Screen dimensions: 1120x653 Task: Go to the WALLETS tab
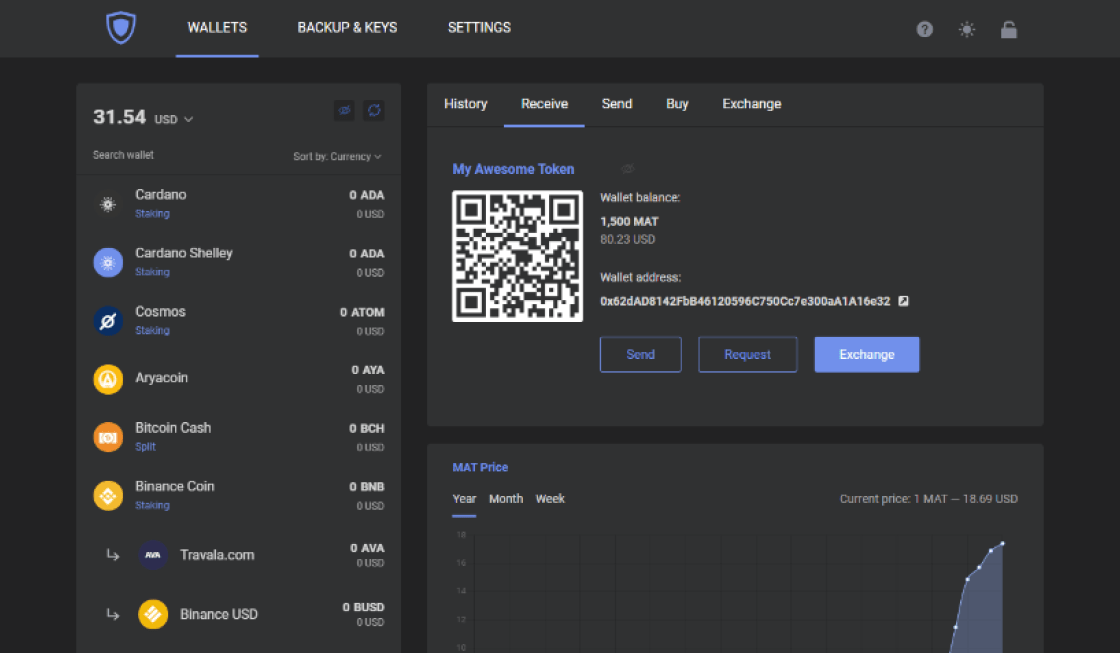click(217, 28)
